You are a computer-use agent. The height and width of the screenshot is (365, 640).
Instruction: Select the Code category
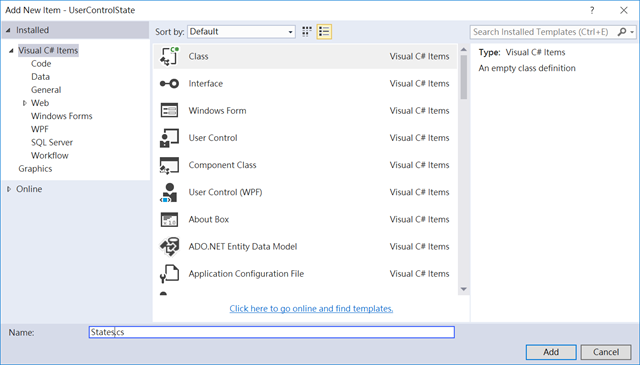pos(41,64)
